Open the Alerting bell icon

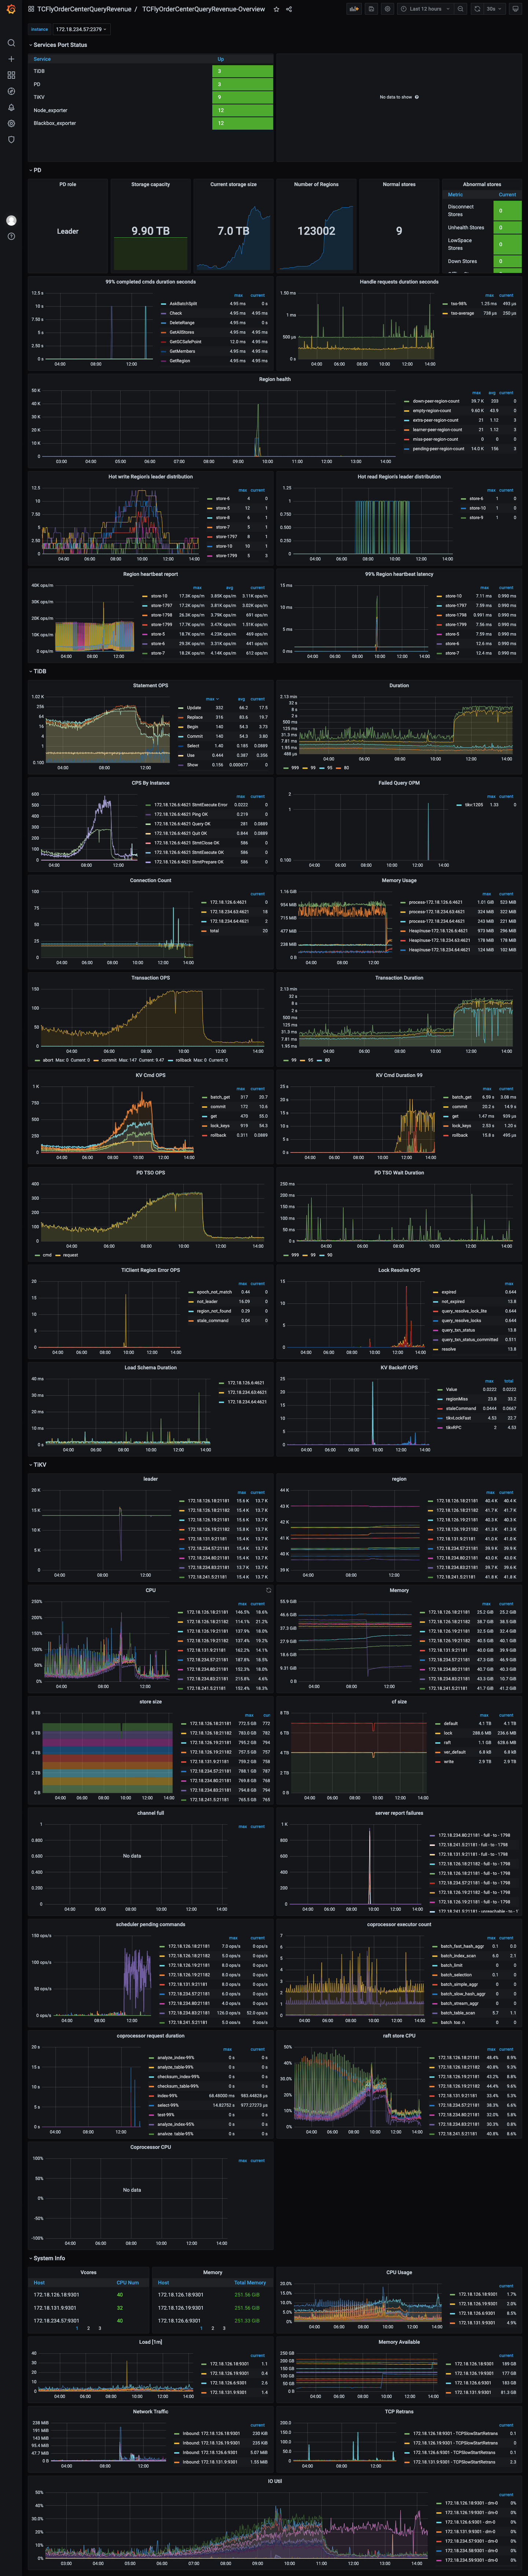[11, 107]
